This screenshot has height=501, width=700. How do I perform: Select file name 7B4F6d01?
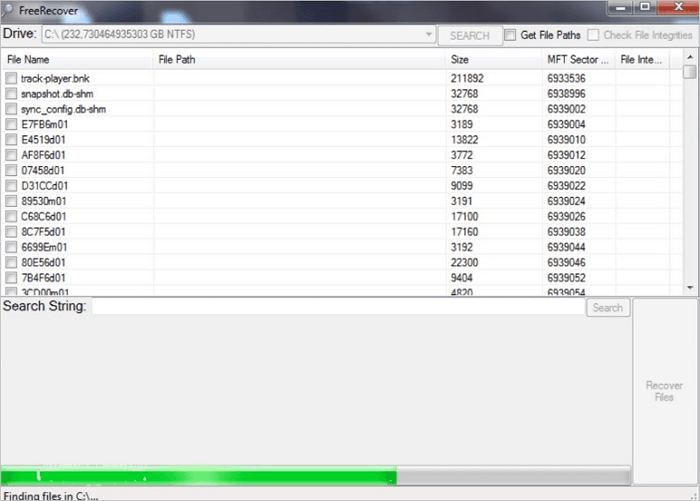pyautogui.click(x=43, y=278)
